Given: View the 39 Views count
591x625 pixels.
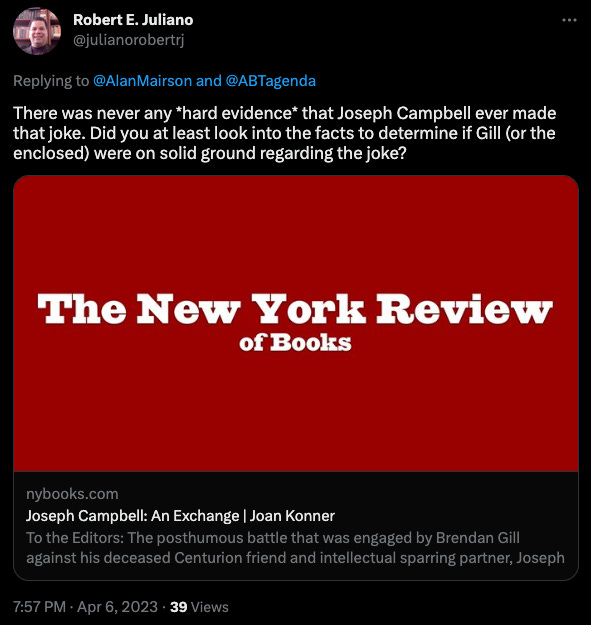Looking at the screenshot, I should (x=199, y=607).
